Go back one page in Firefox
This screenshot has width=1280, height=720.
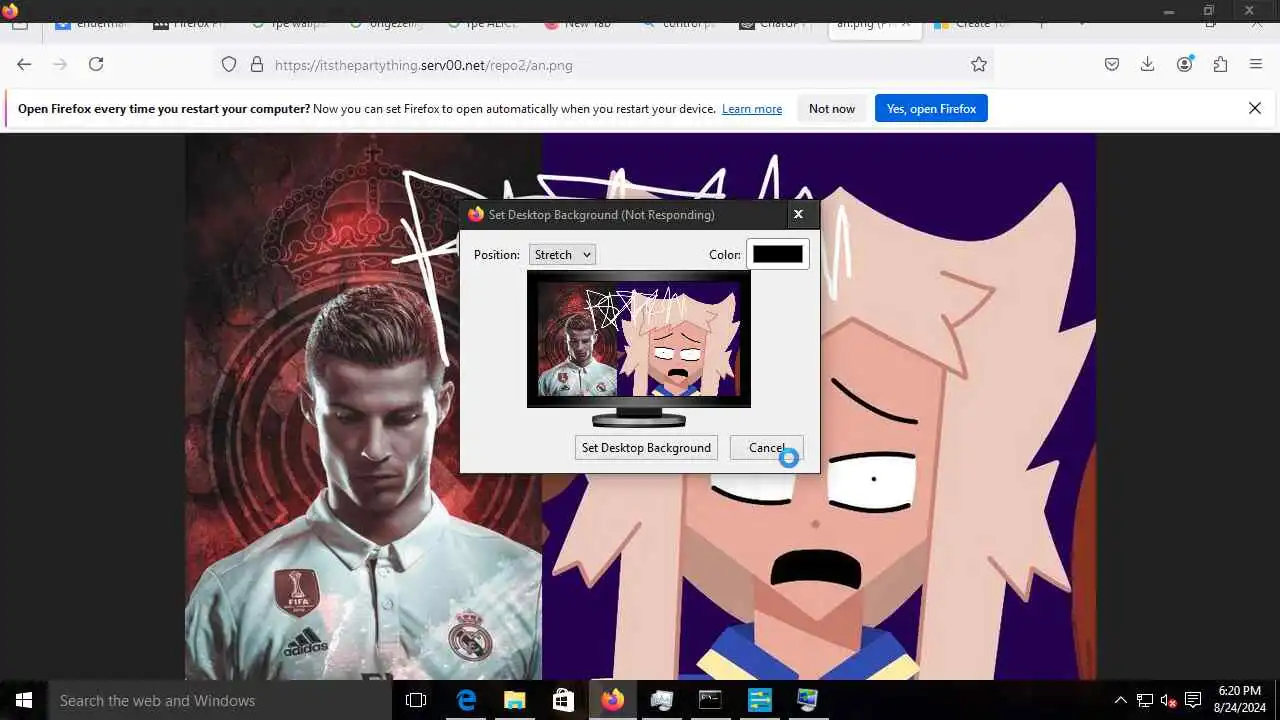[24, 64]
